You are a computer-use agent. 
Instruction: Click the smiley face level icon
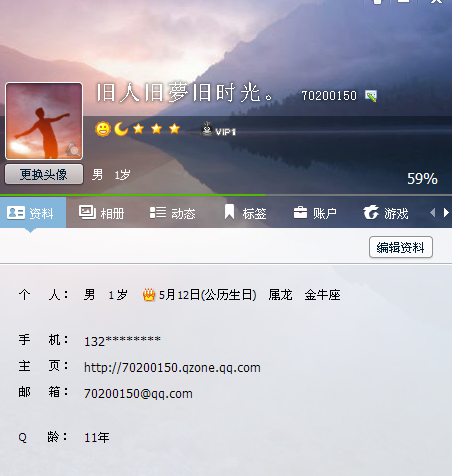pos(103,129)
